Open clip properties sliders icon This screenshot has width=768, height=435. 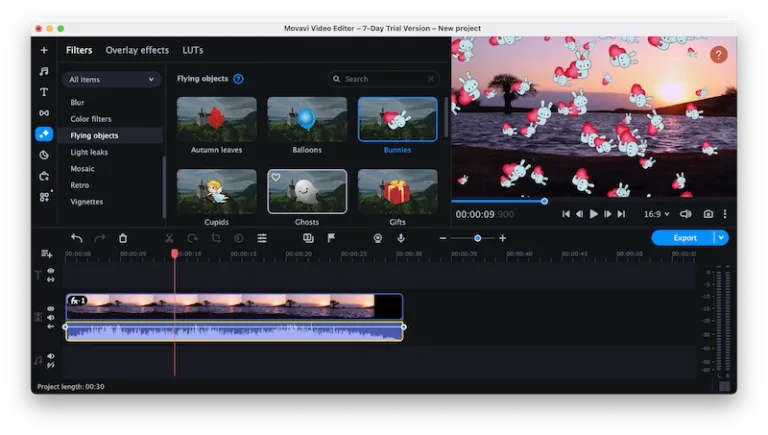262,238
